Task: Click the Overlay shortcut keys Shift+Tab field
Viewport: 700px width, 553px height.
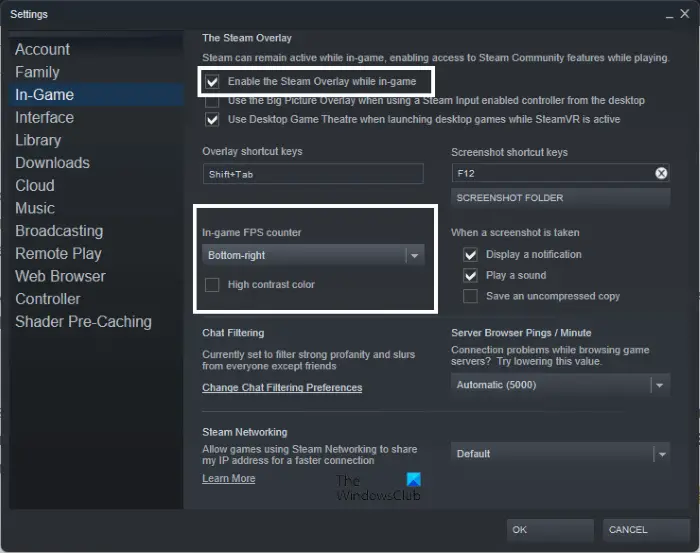Action: (x=313, y=174)
